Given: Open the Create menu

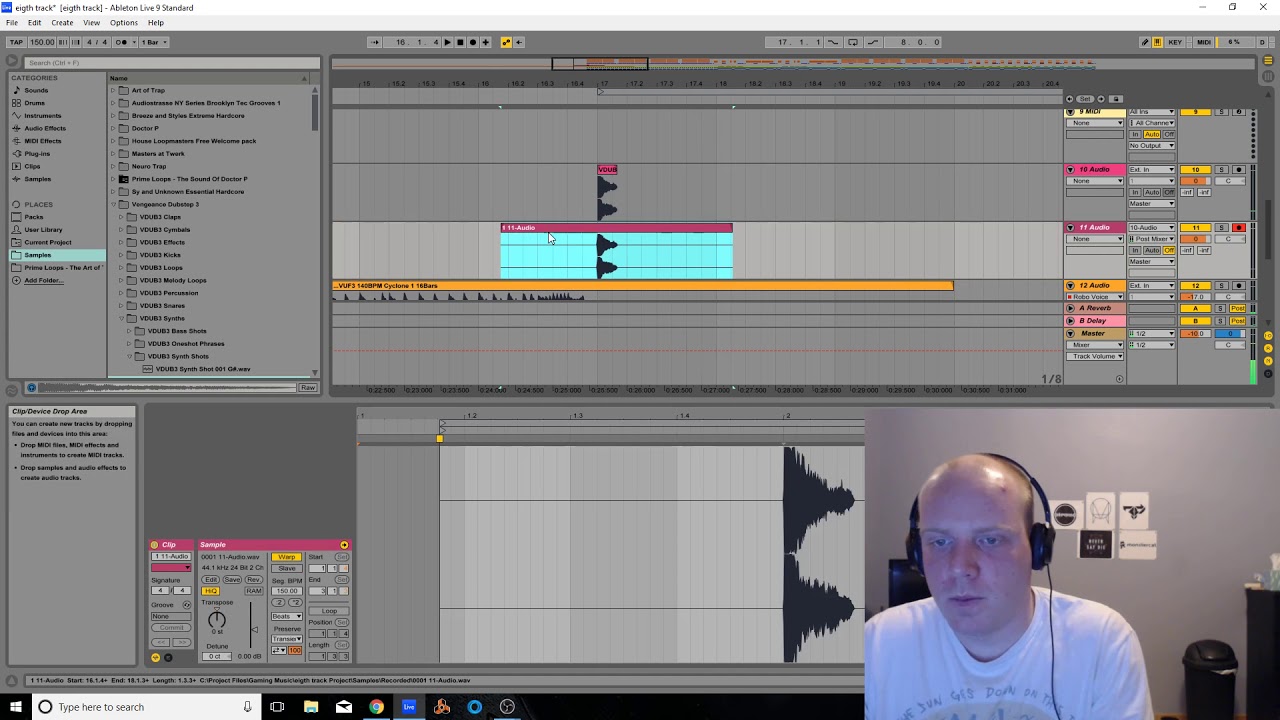Looking at the screenshot, I should point(62,23).
